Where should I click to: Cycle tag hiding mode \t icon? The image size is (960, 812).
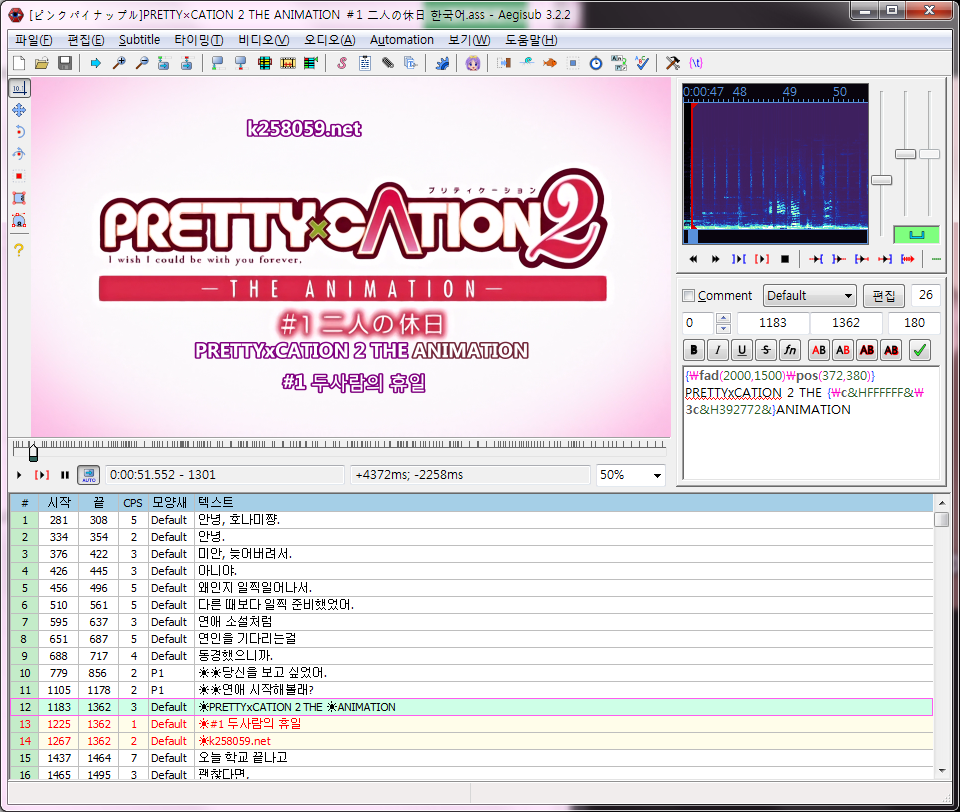696,63
